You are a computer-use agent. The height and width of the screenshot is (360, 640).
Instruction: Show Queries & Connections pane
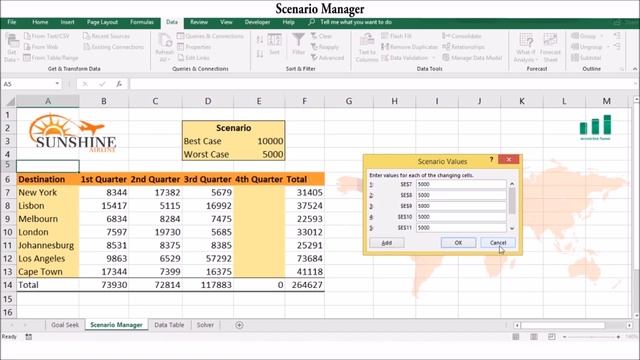click(210, 36)
